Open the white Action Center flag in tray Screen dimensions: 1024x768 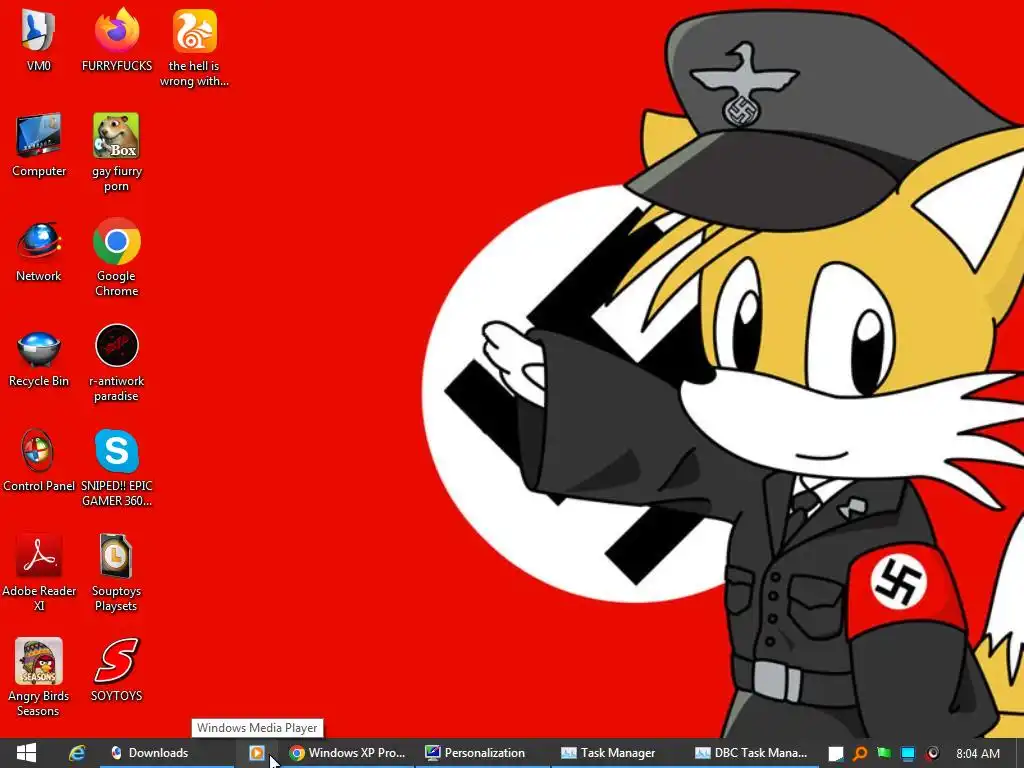point(836,754)
